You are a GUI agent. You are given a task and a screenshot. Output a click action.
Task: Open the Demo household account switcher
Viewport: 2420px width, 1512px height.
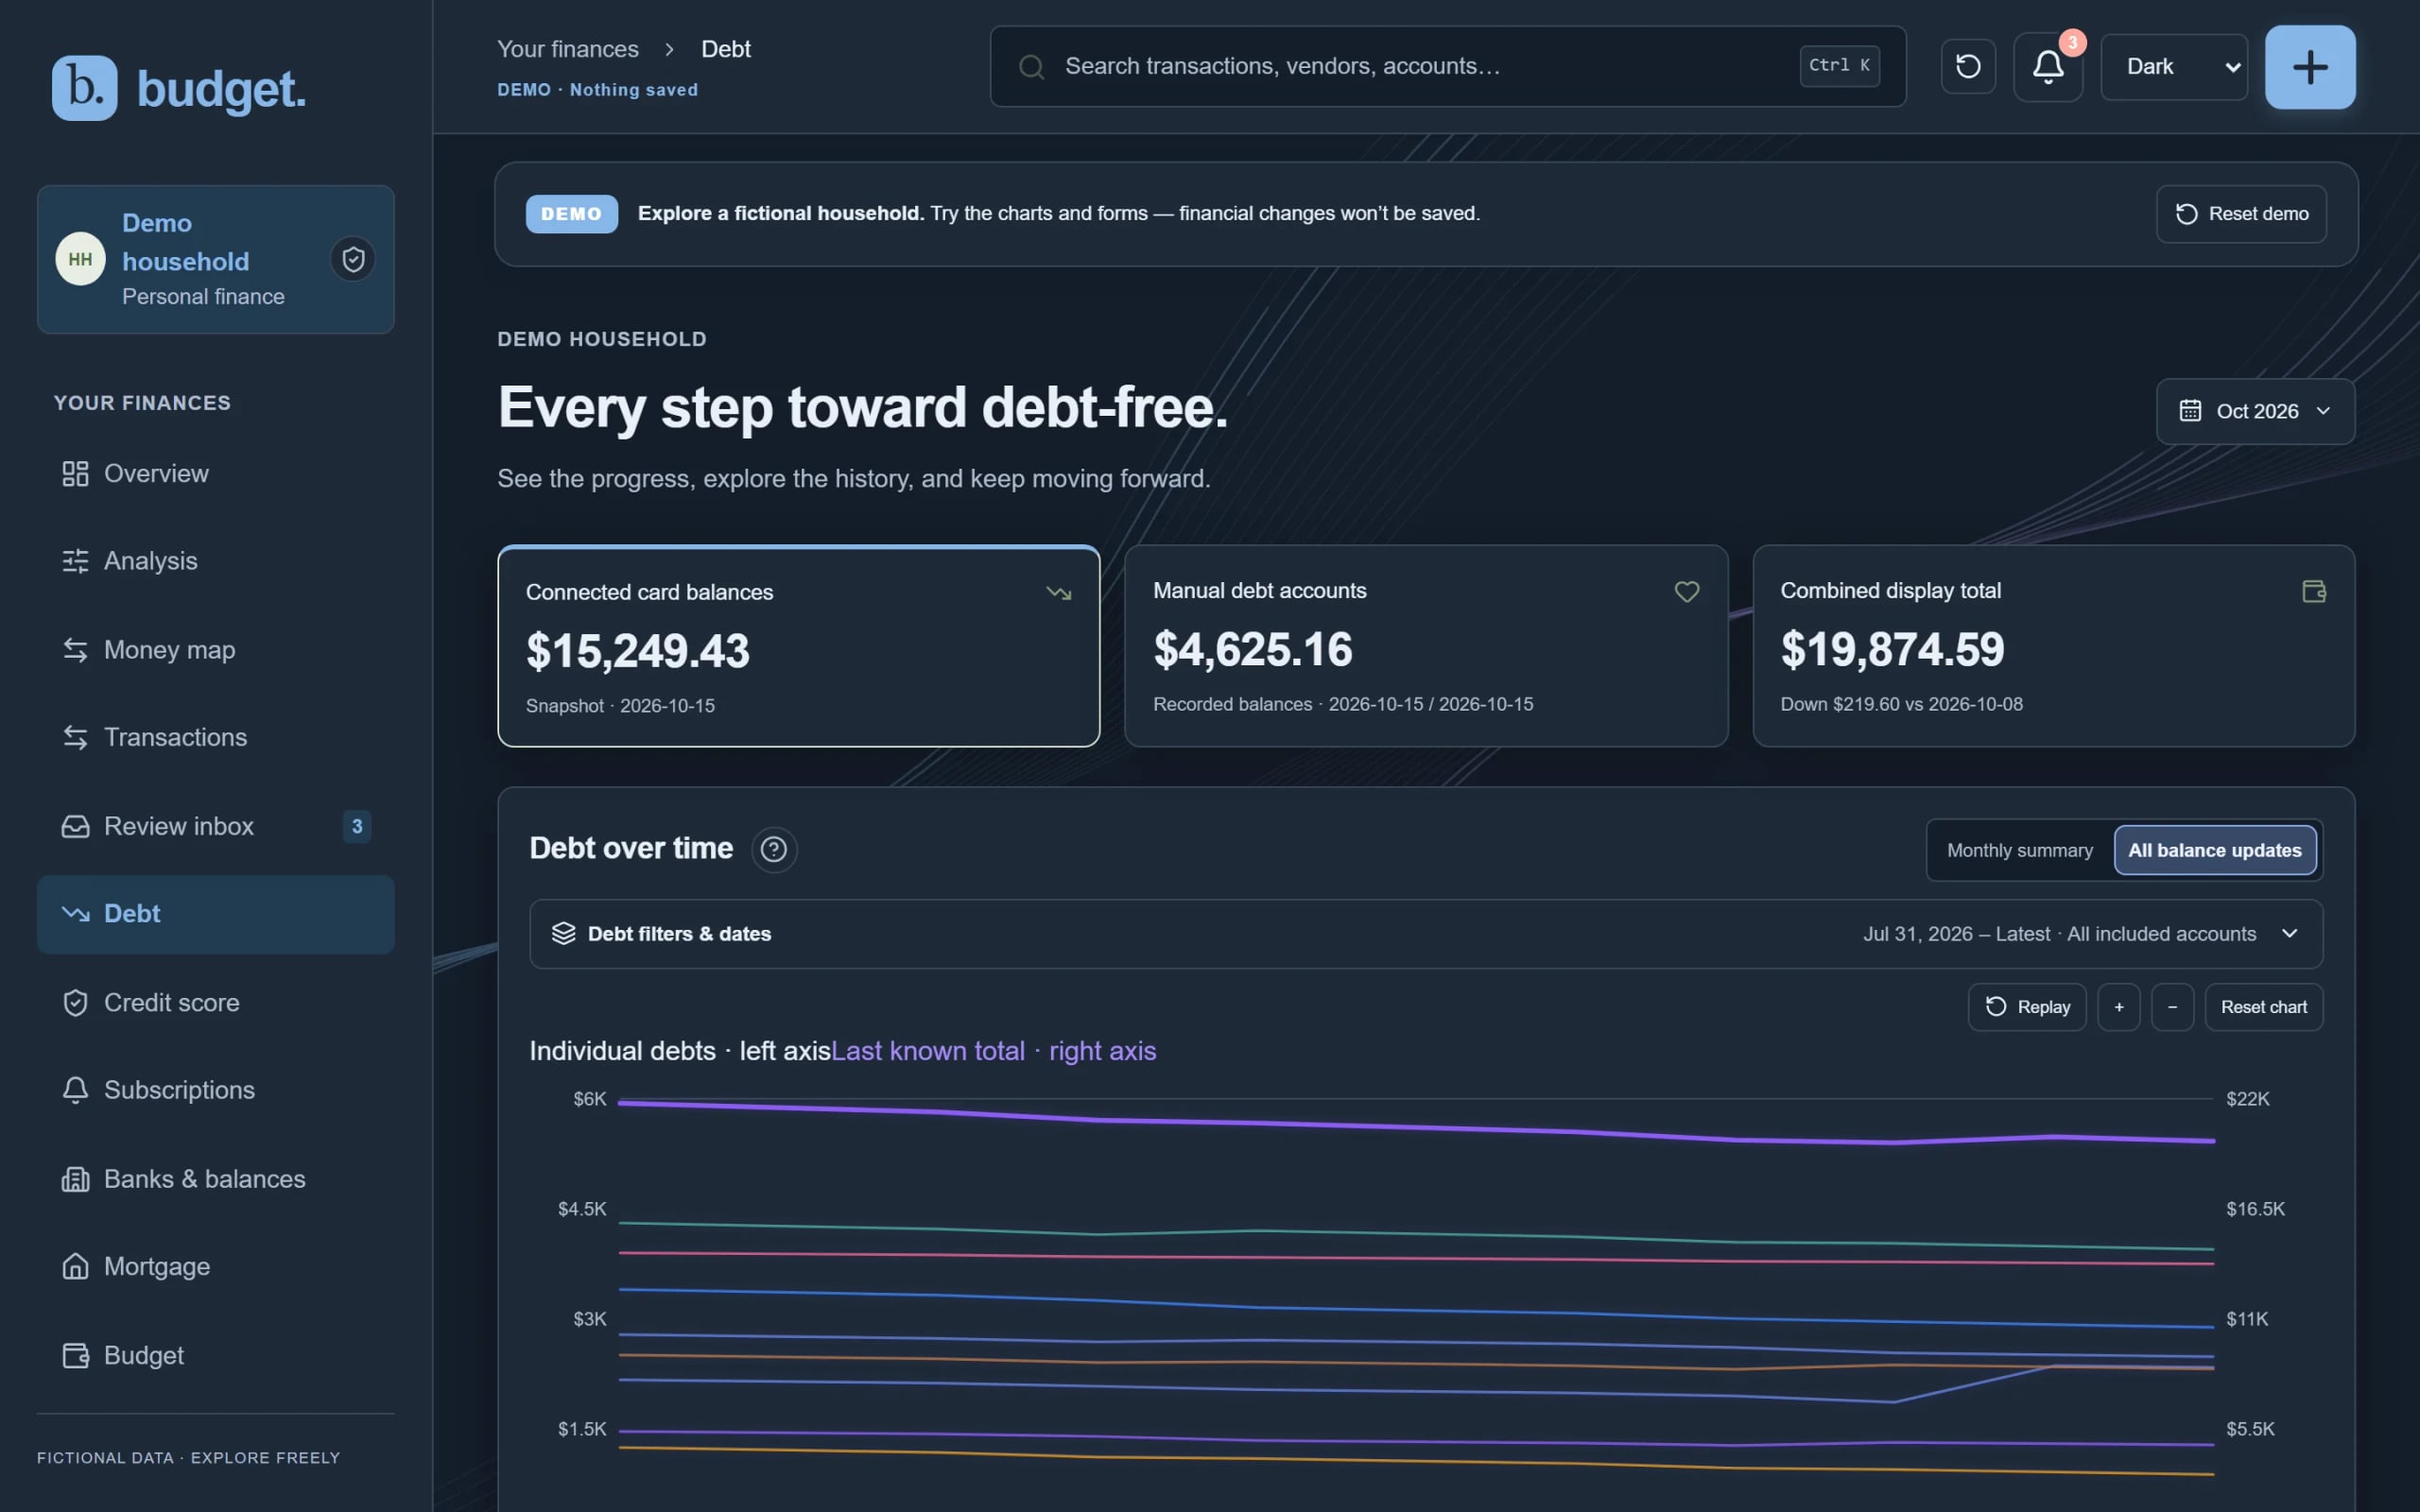216,259
